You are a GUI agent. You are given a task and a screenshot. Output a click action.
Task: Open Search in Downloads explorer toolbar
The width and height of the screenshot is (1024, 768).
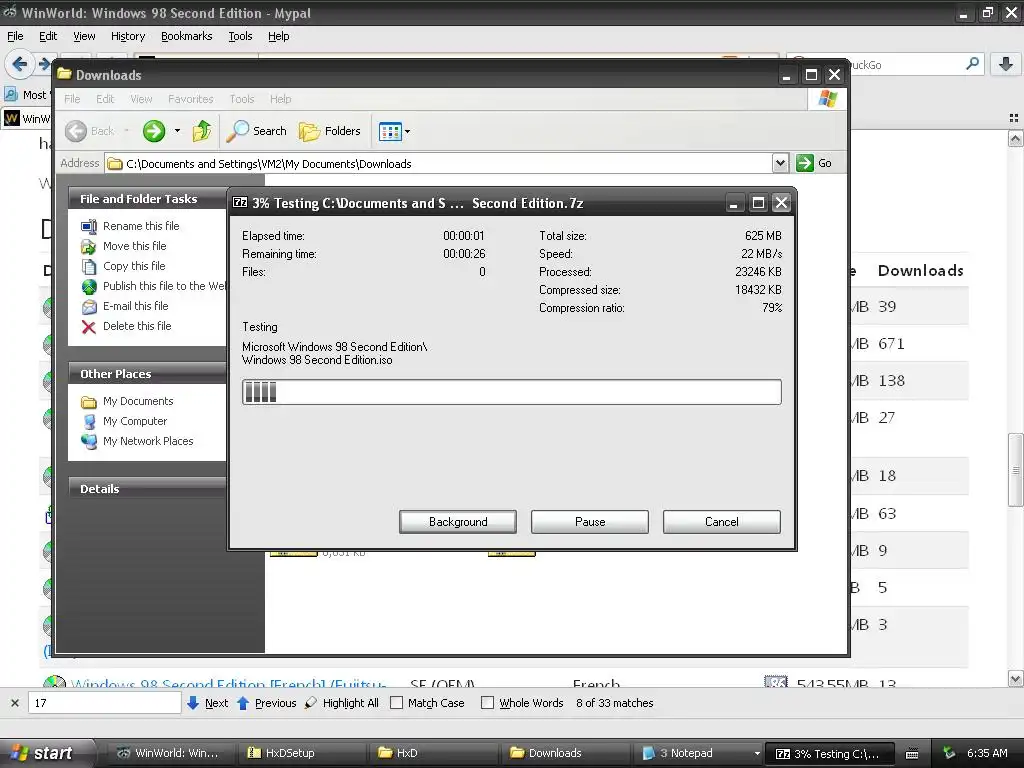point(257,131)
